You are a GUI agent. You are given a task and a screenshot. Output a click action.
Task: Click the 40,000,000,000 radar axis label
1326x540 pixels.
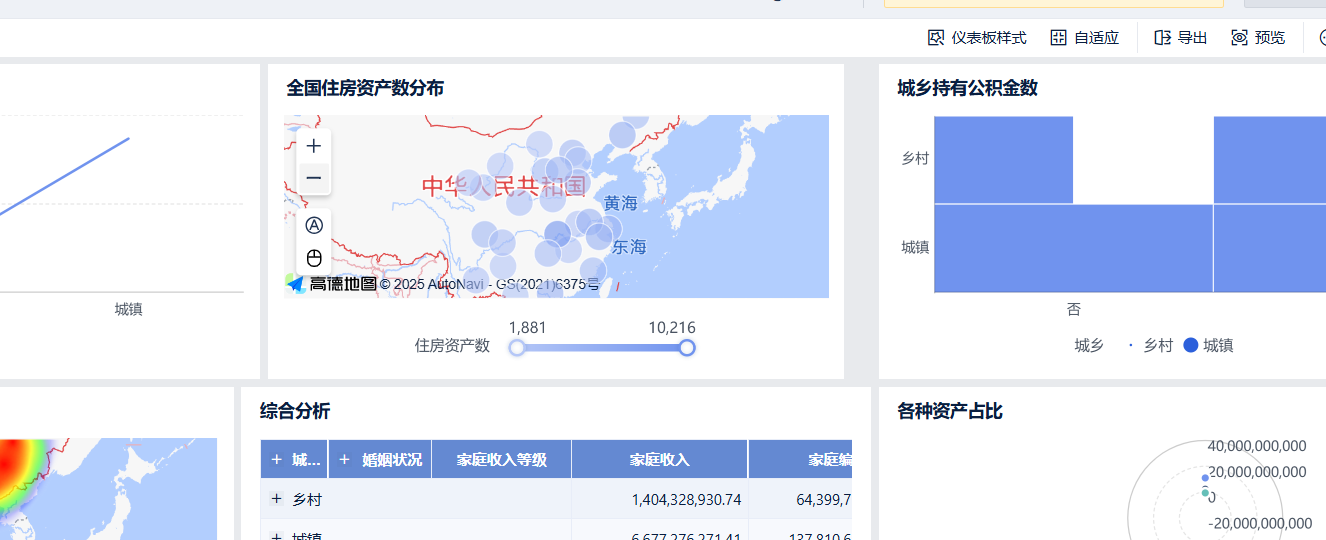click(x=1257, y=446)
